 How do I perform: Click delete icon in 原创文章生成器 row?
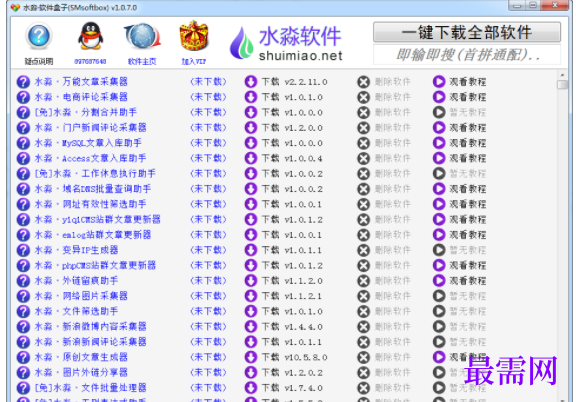pyautogui.click(x=363, y=358)
